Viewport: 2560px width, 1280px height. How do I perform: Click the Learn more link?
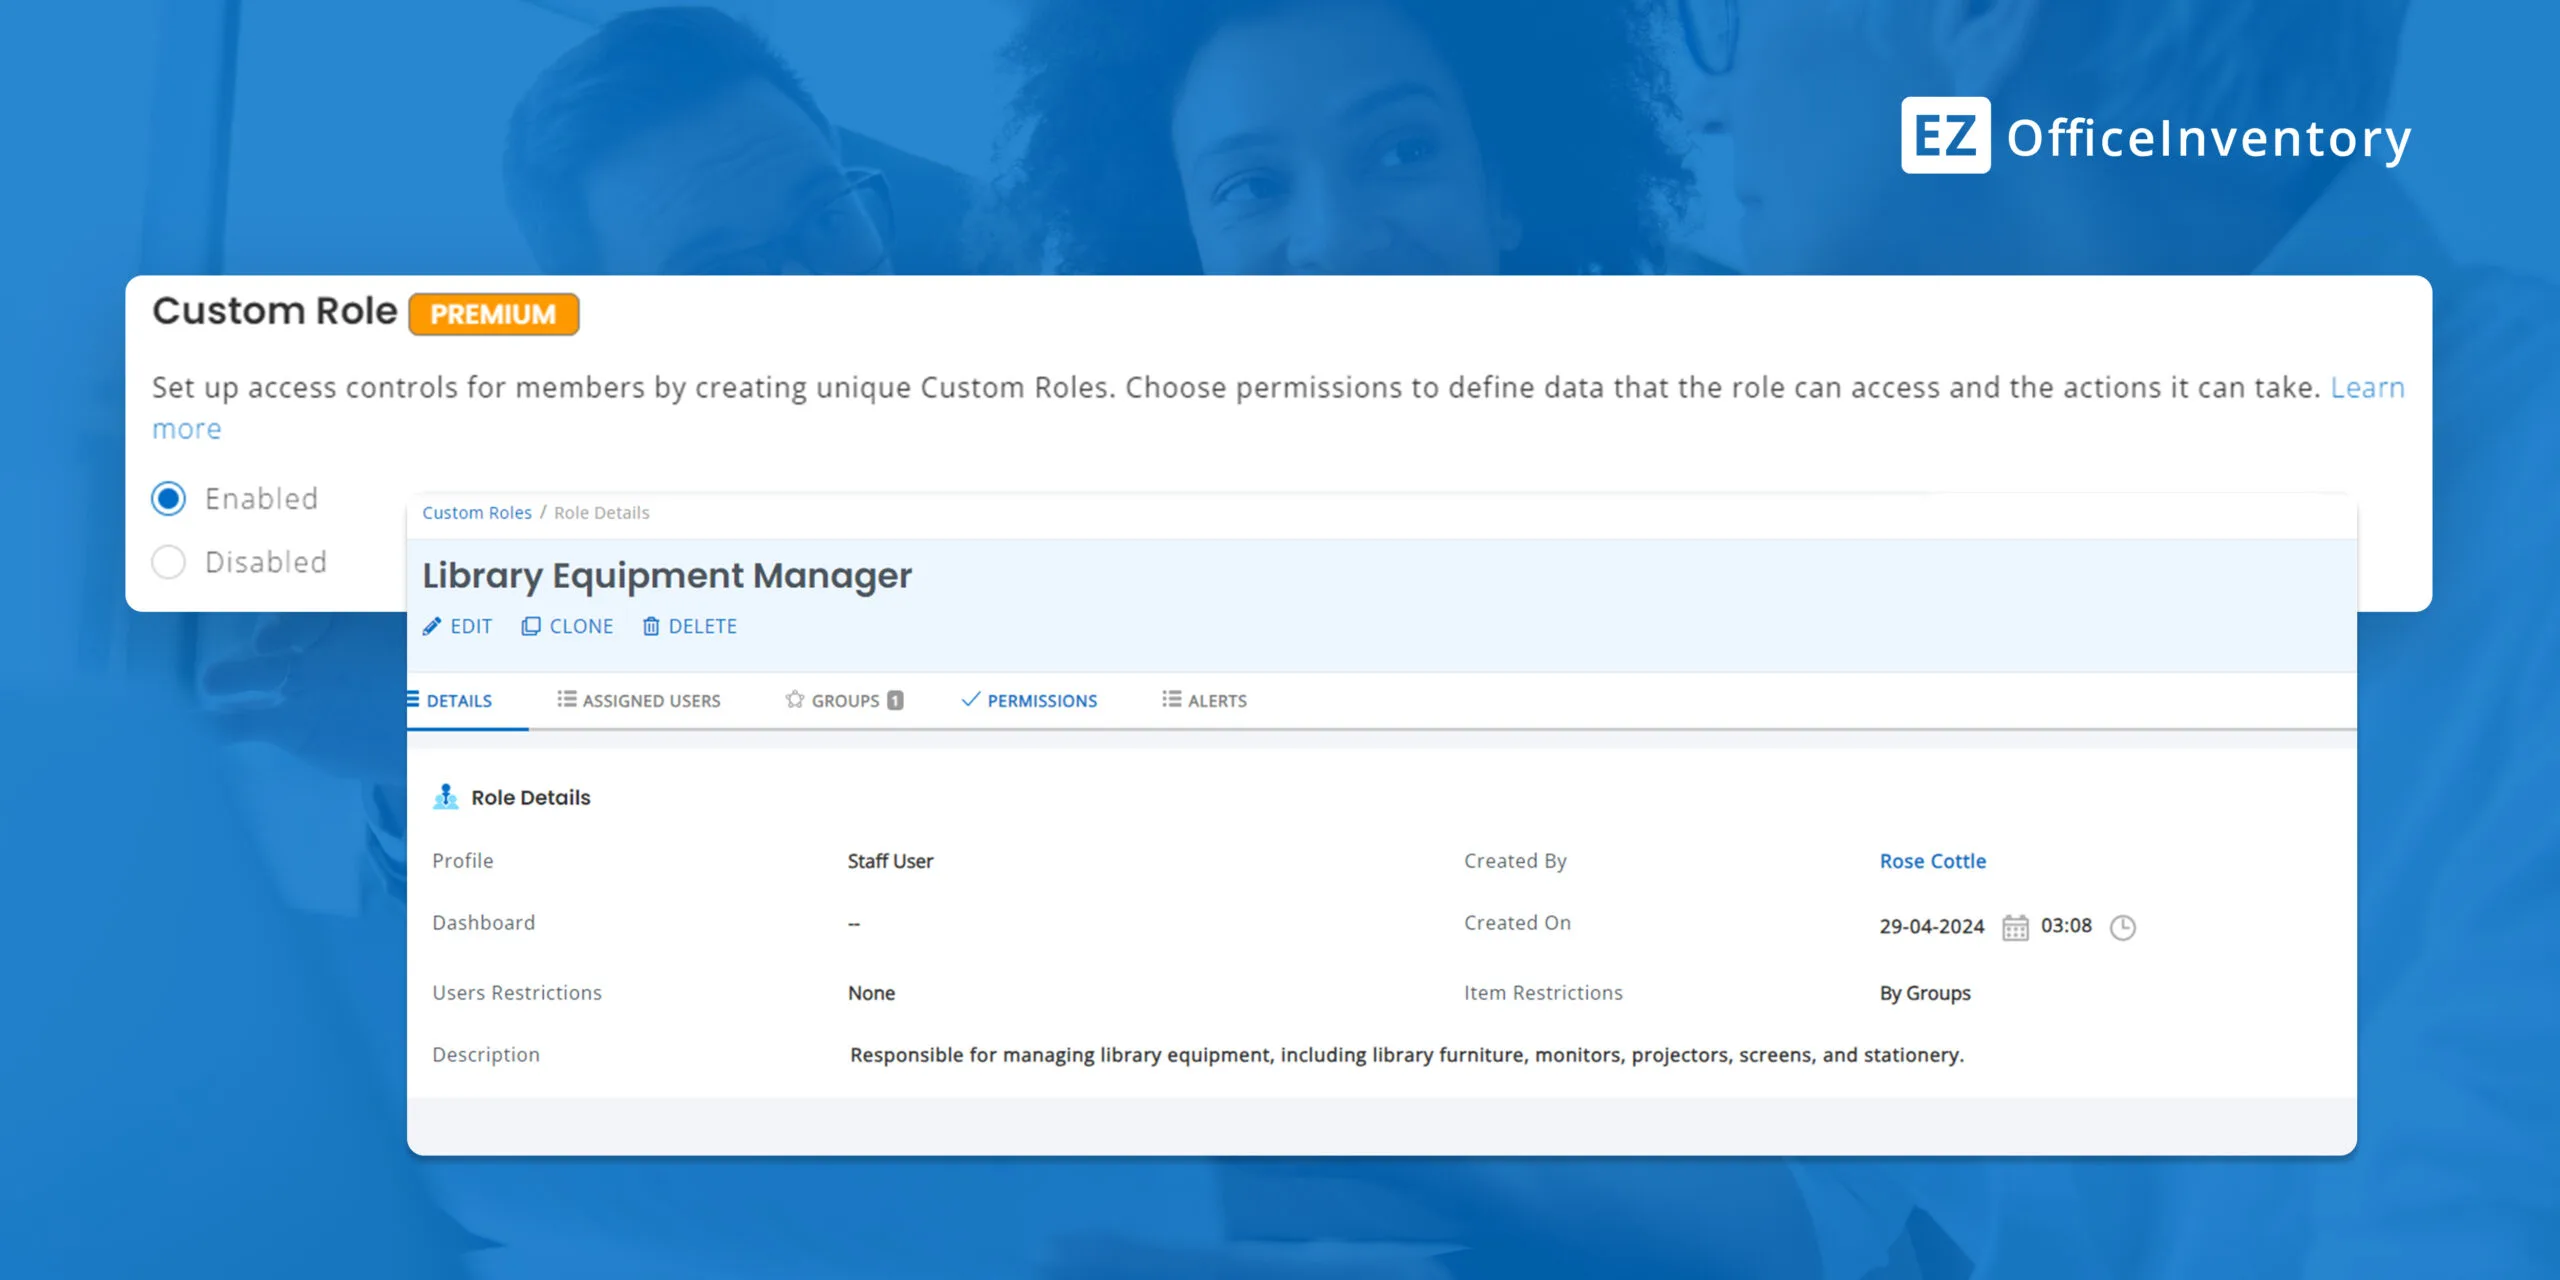[2366, 387]
